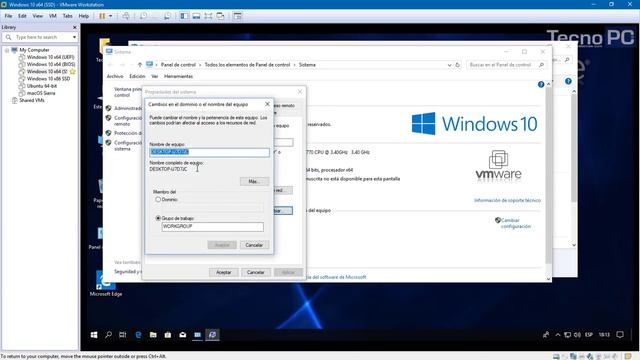The image size is (640, 360).
Task: Open the Microsoft Edge desktop shortcut
Action: (106, 284)
